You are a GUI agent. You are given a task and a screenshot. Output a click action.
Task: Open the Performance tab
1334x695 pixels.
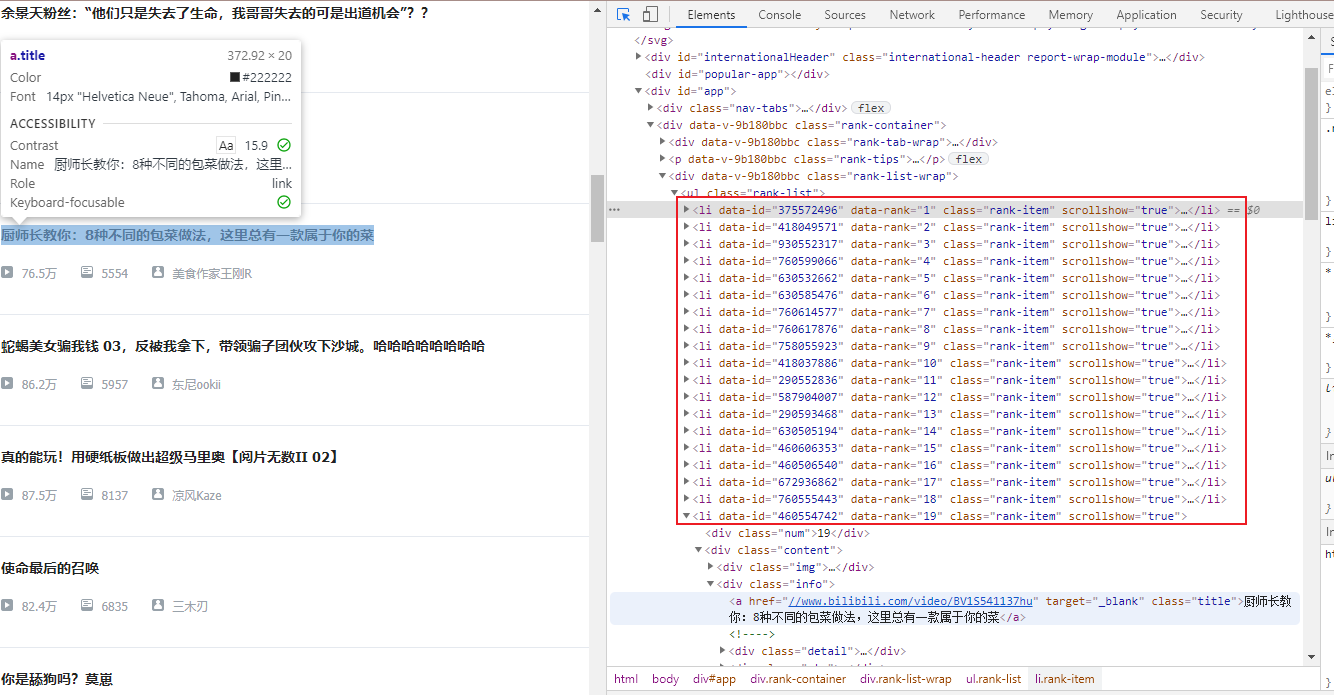(991, 15)
